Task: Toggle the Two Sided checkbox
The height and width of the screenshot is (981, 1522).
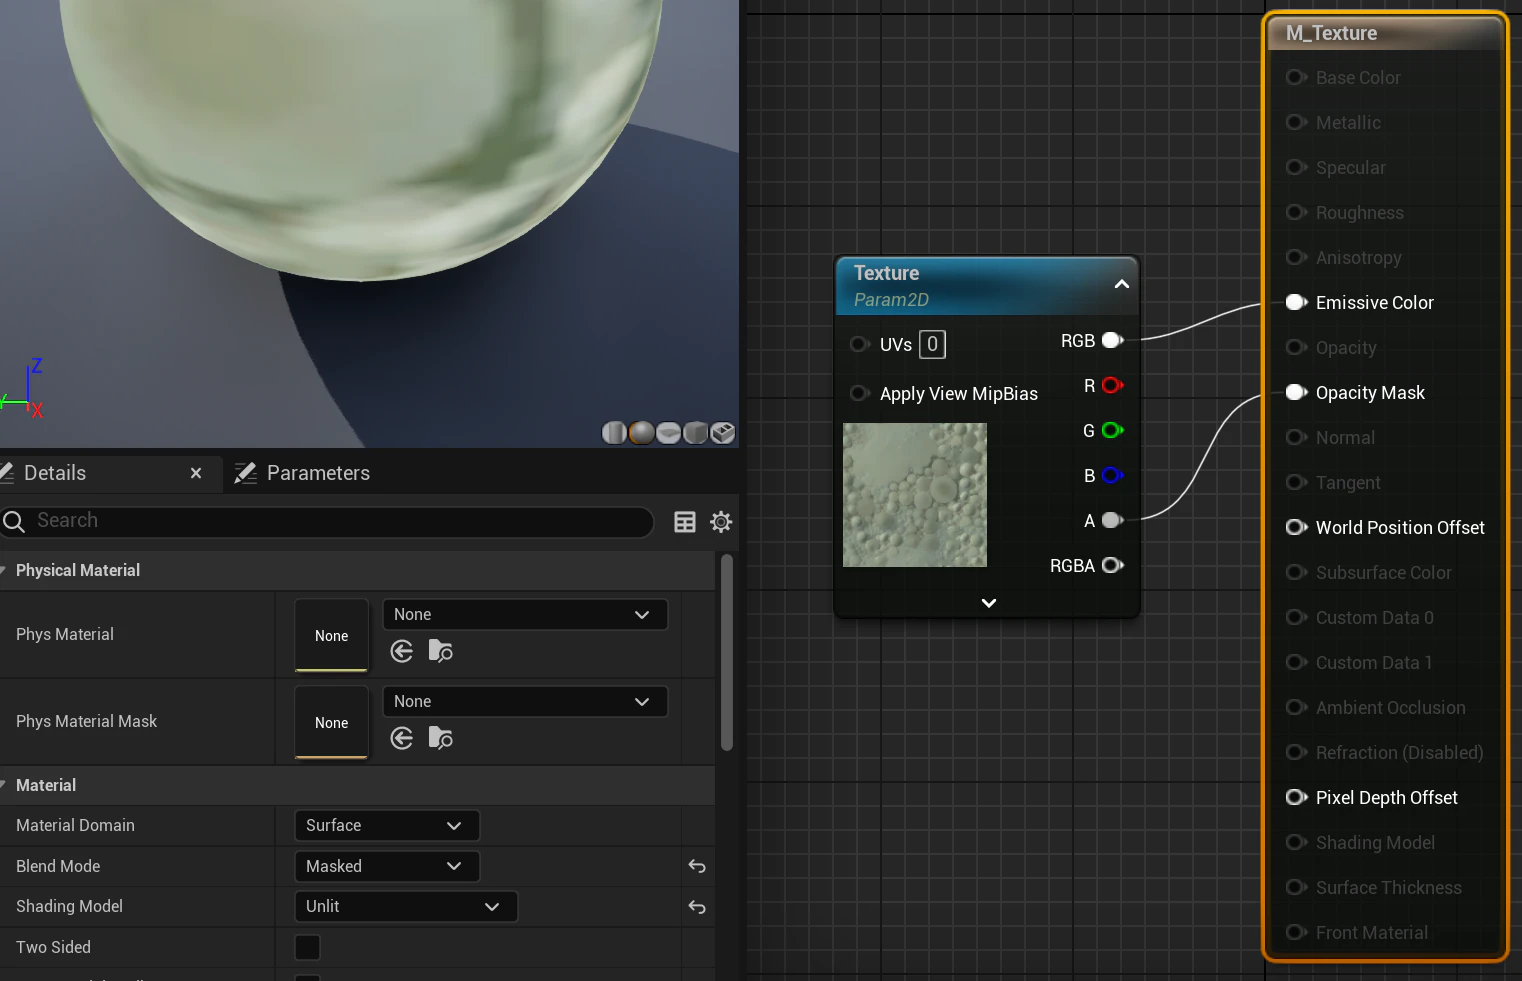Action: point(308,947)
